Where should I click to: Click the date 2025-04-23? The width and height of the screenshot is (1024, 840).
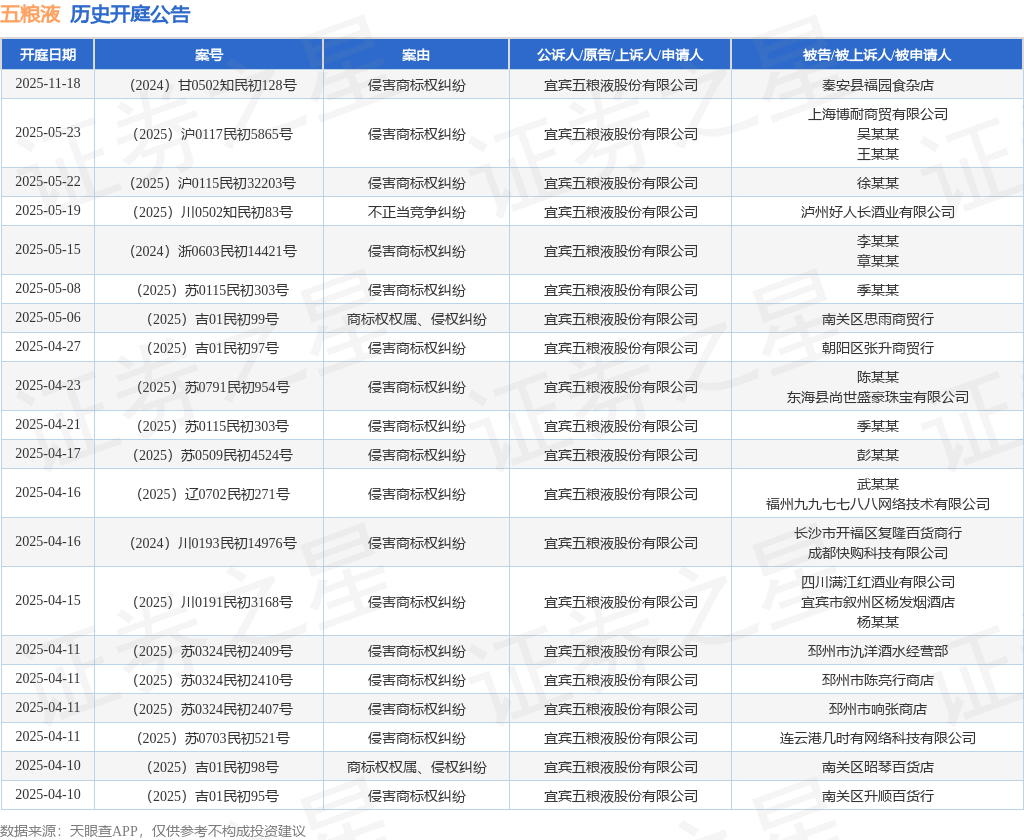pyautogui.click(x=48, y=385)
